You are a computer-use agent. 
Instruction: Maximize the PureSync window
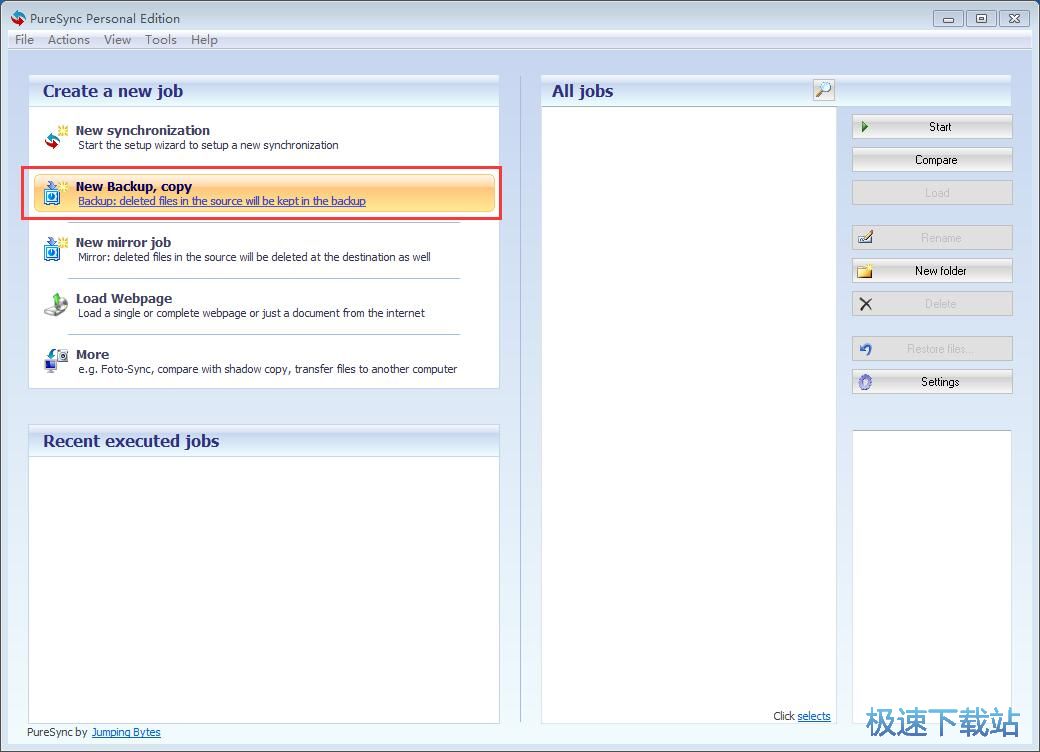pyautogui.click(x=981, y=19)
